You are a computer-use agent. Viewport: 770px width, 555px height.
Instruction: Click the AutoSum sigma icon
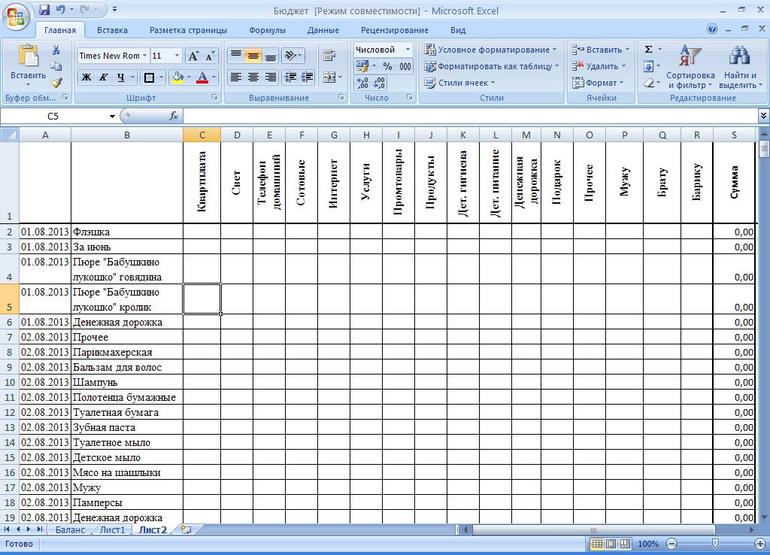(x=648, y=49)
